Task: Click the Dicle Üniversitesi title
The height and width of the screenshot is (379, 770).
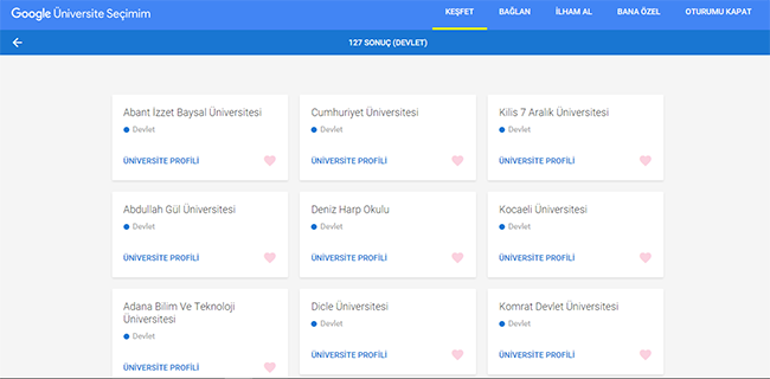Action: pos(350,307)
